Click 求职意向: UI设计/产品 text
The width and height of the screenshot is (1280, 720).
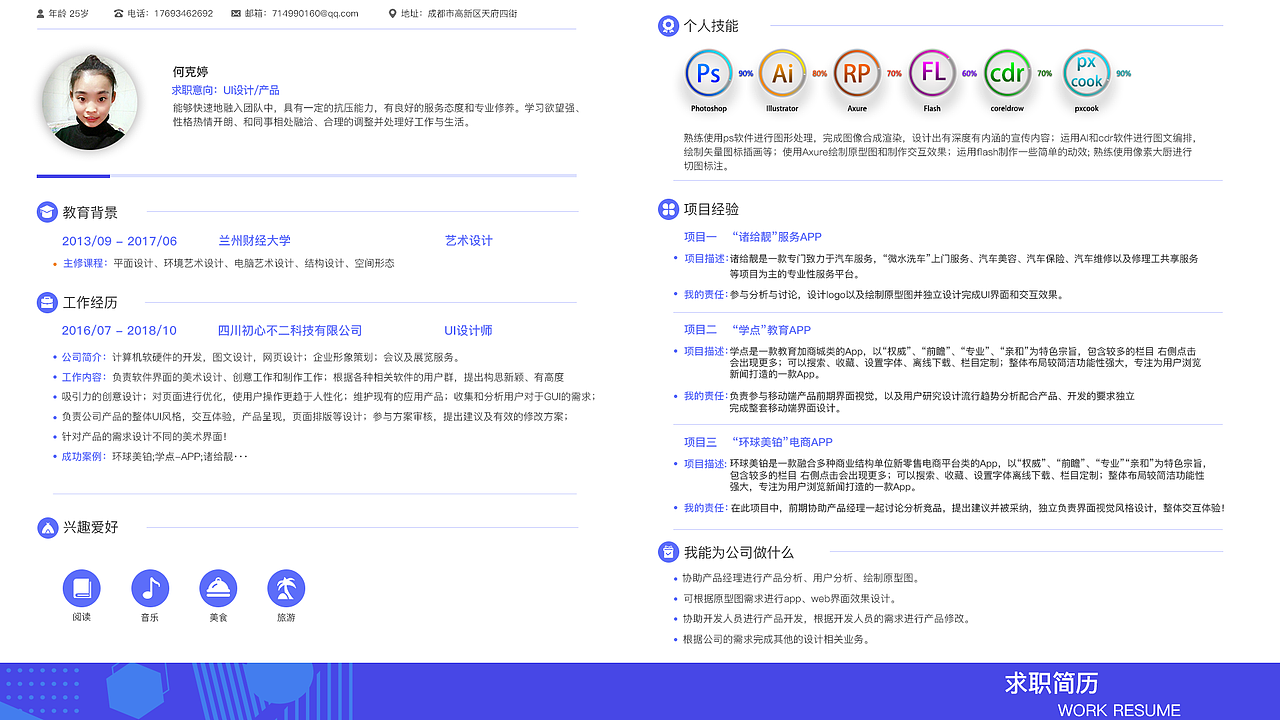pyautogui.click(x=226, y=90)
